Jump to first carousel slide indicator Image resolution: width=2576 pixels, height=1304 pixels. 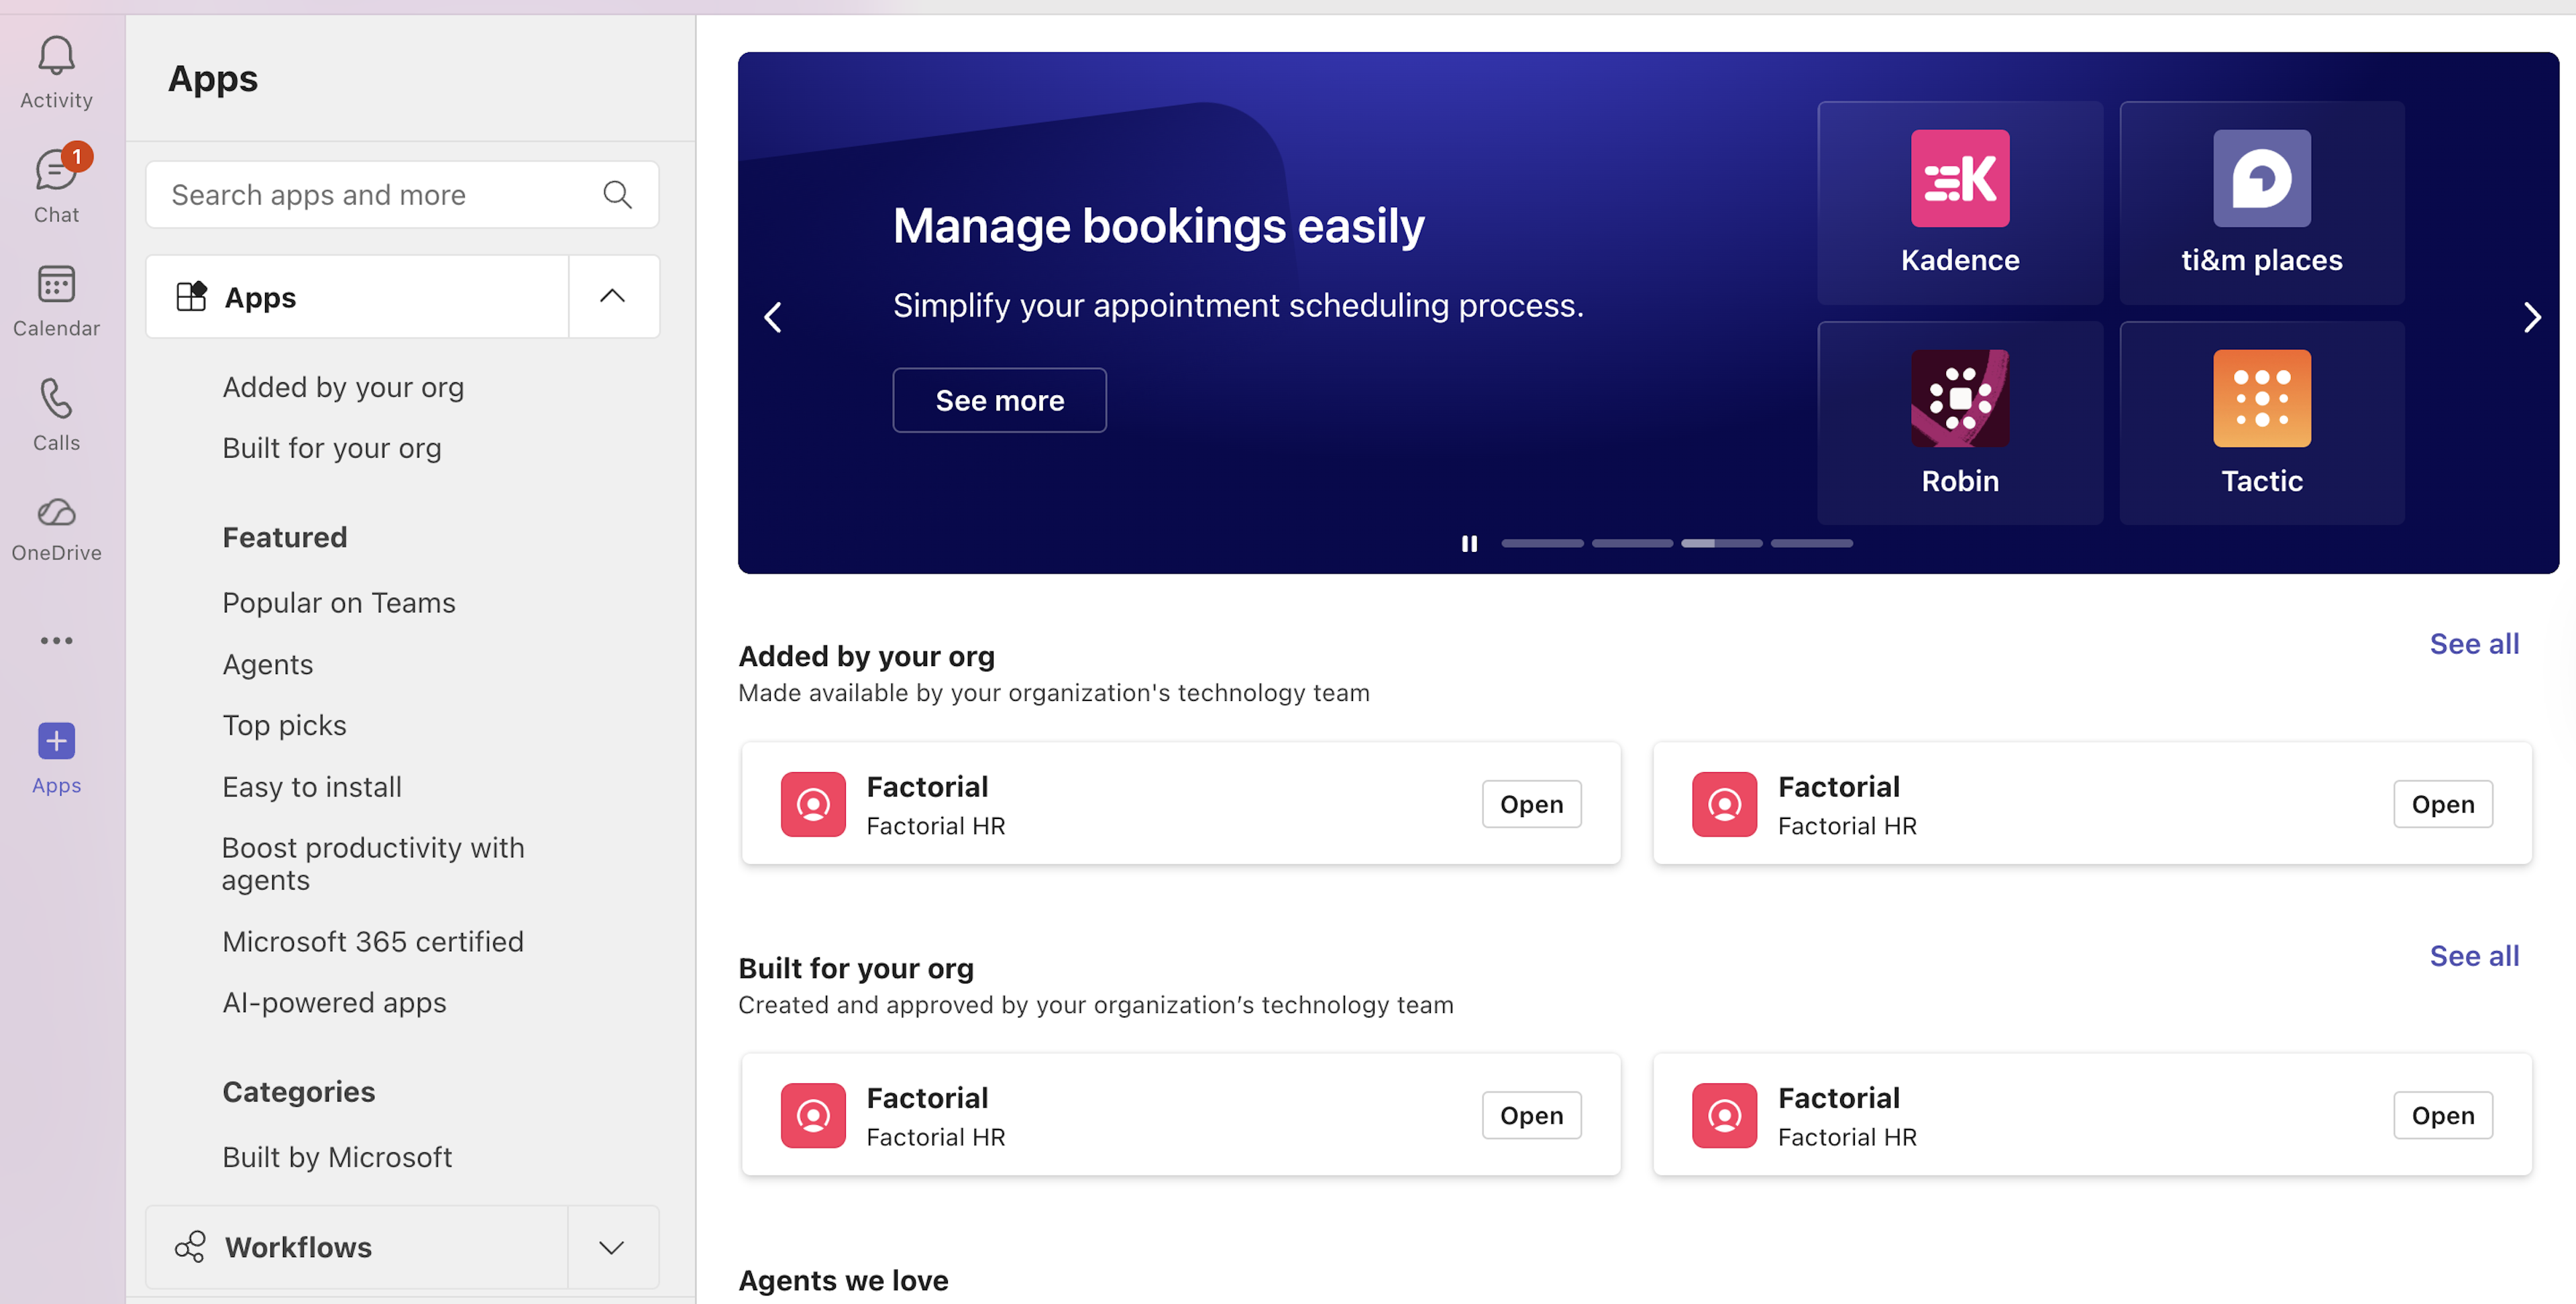(1541, 544)
